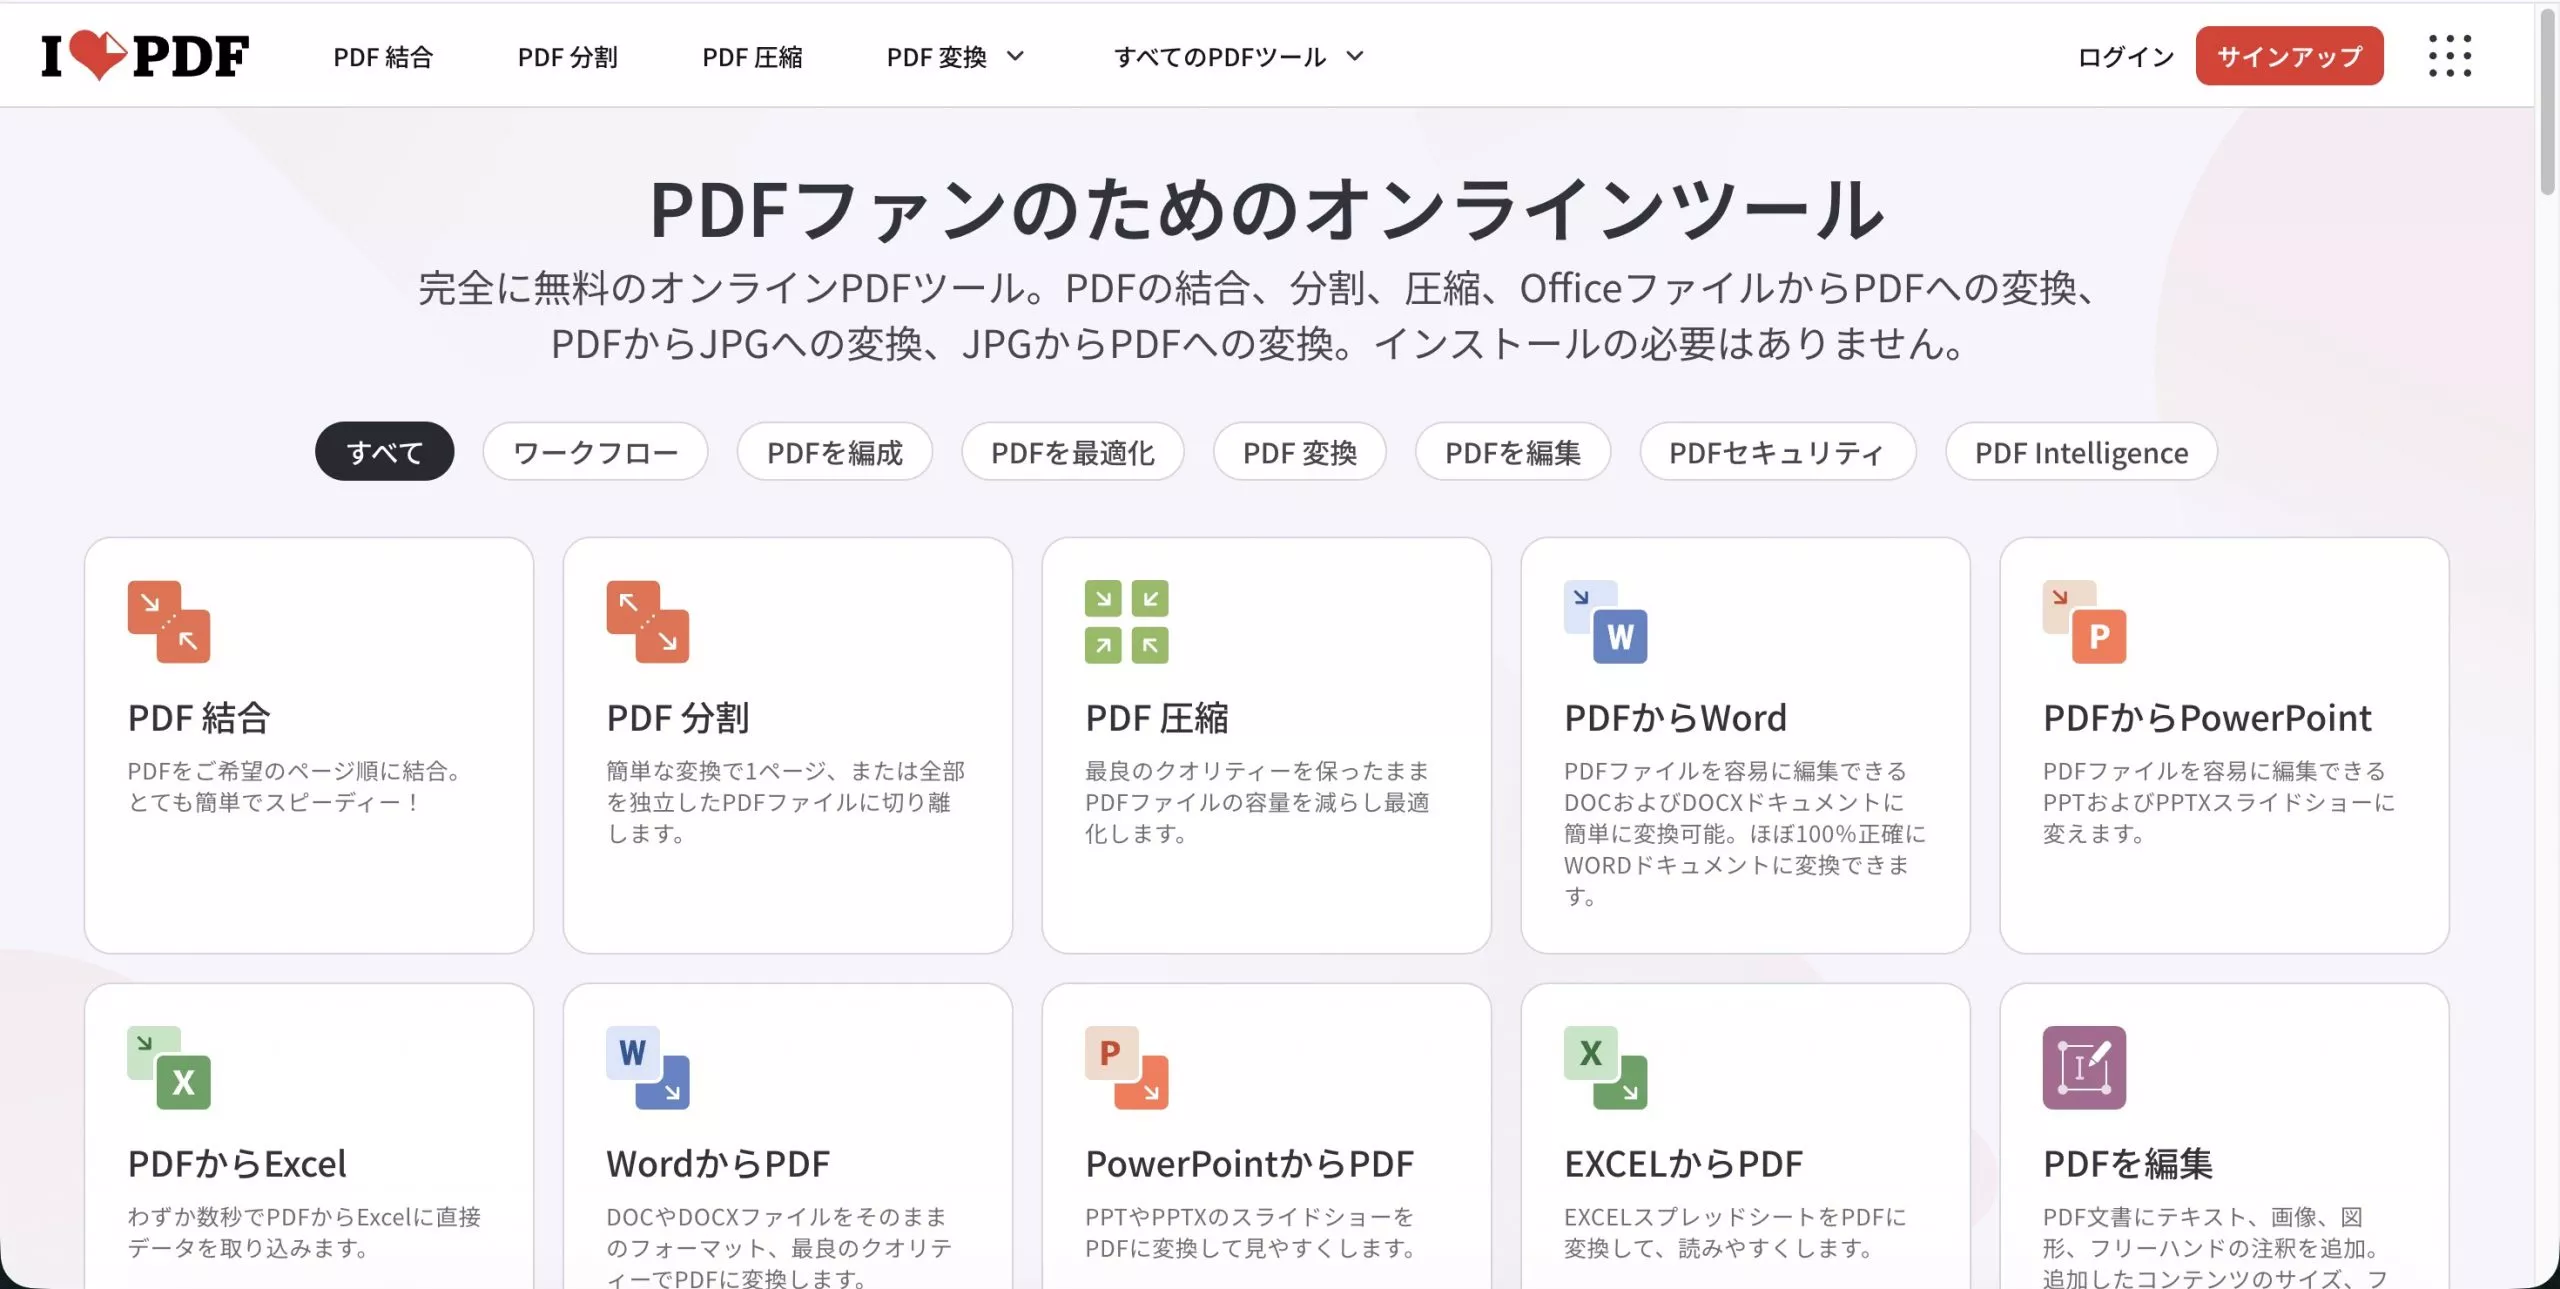This screenshot has height=1289, width=2560.
Task: Click the PDF 分割 split icon
Action: pos(648,621)
